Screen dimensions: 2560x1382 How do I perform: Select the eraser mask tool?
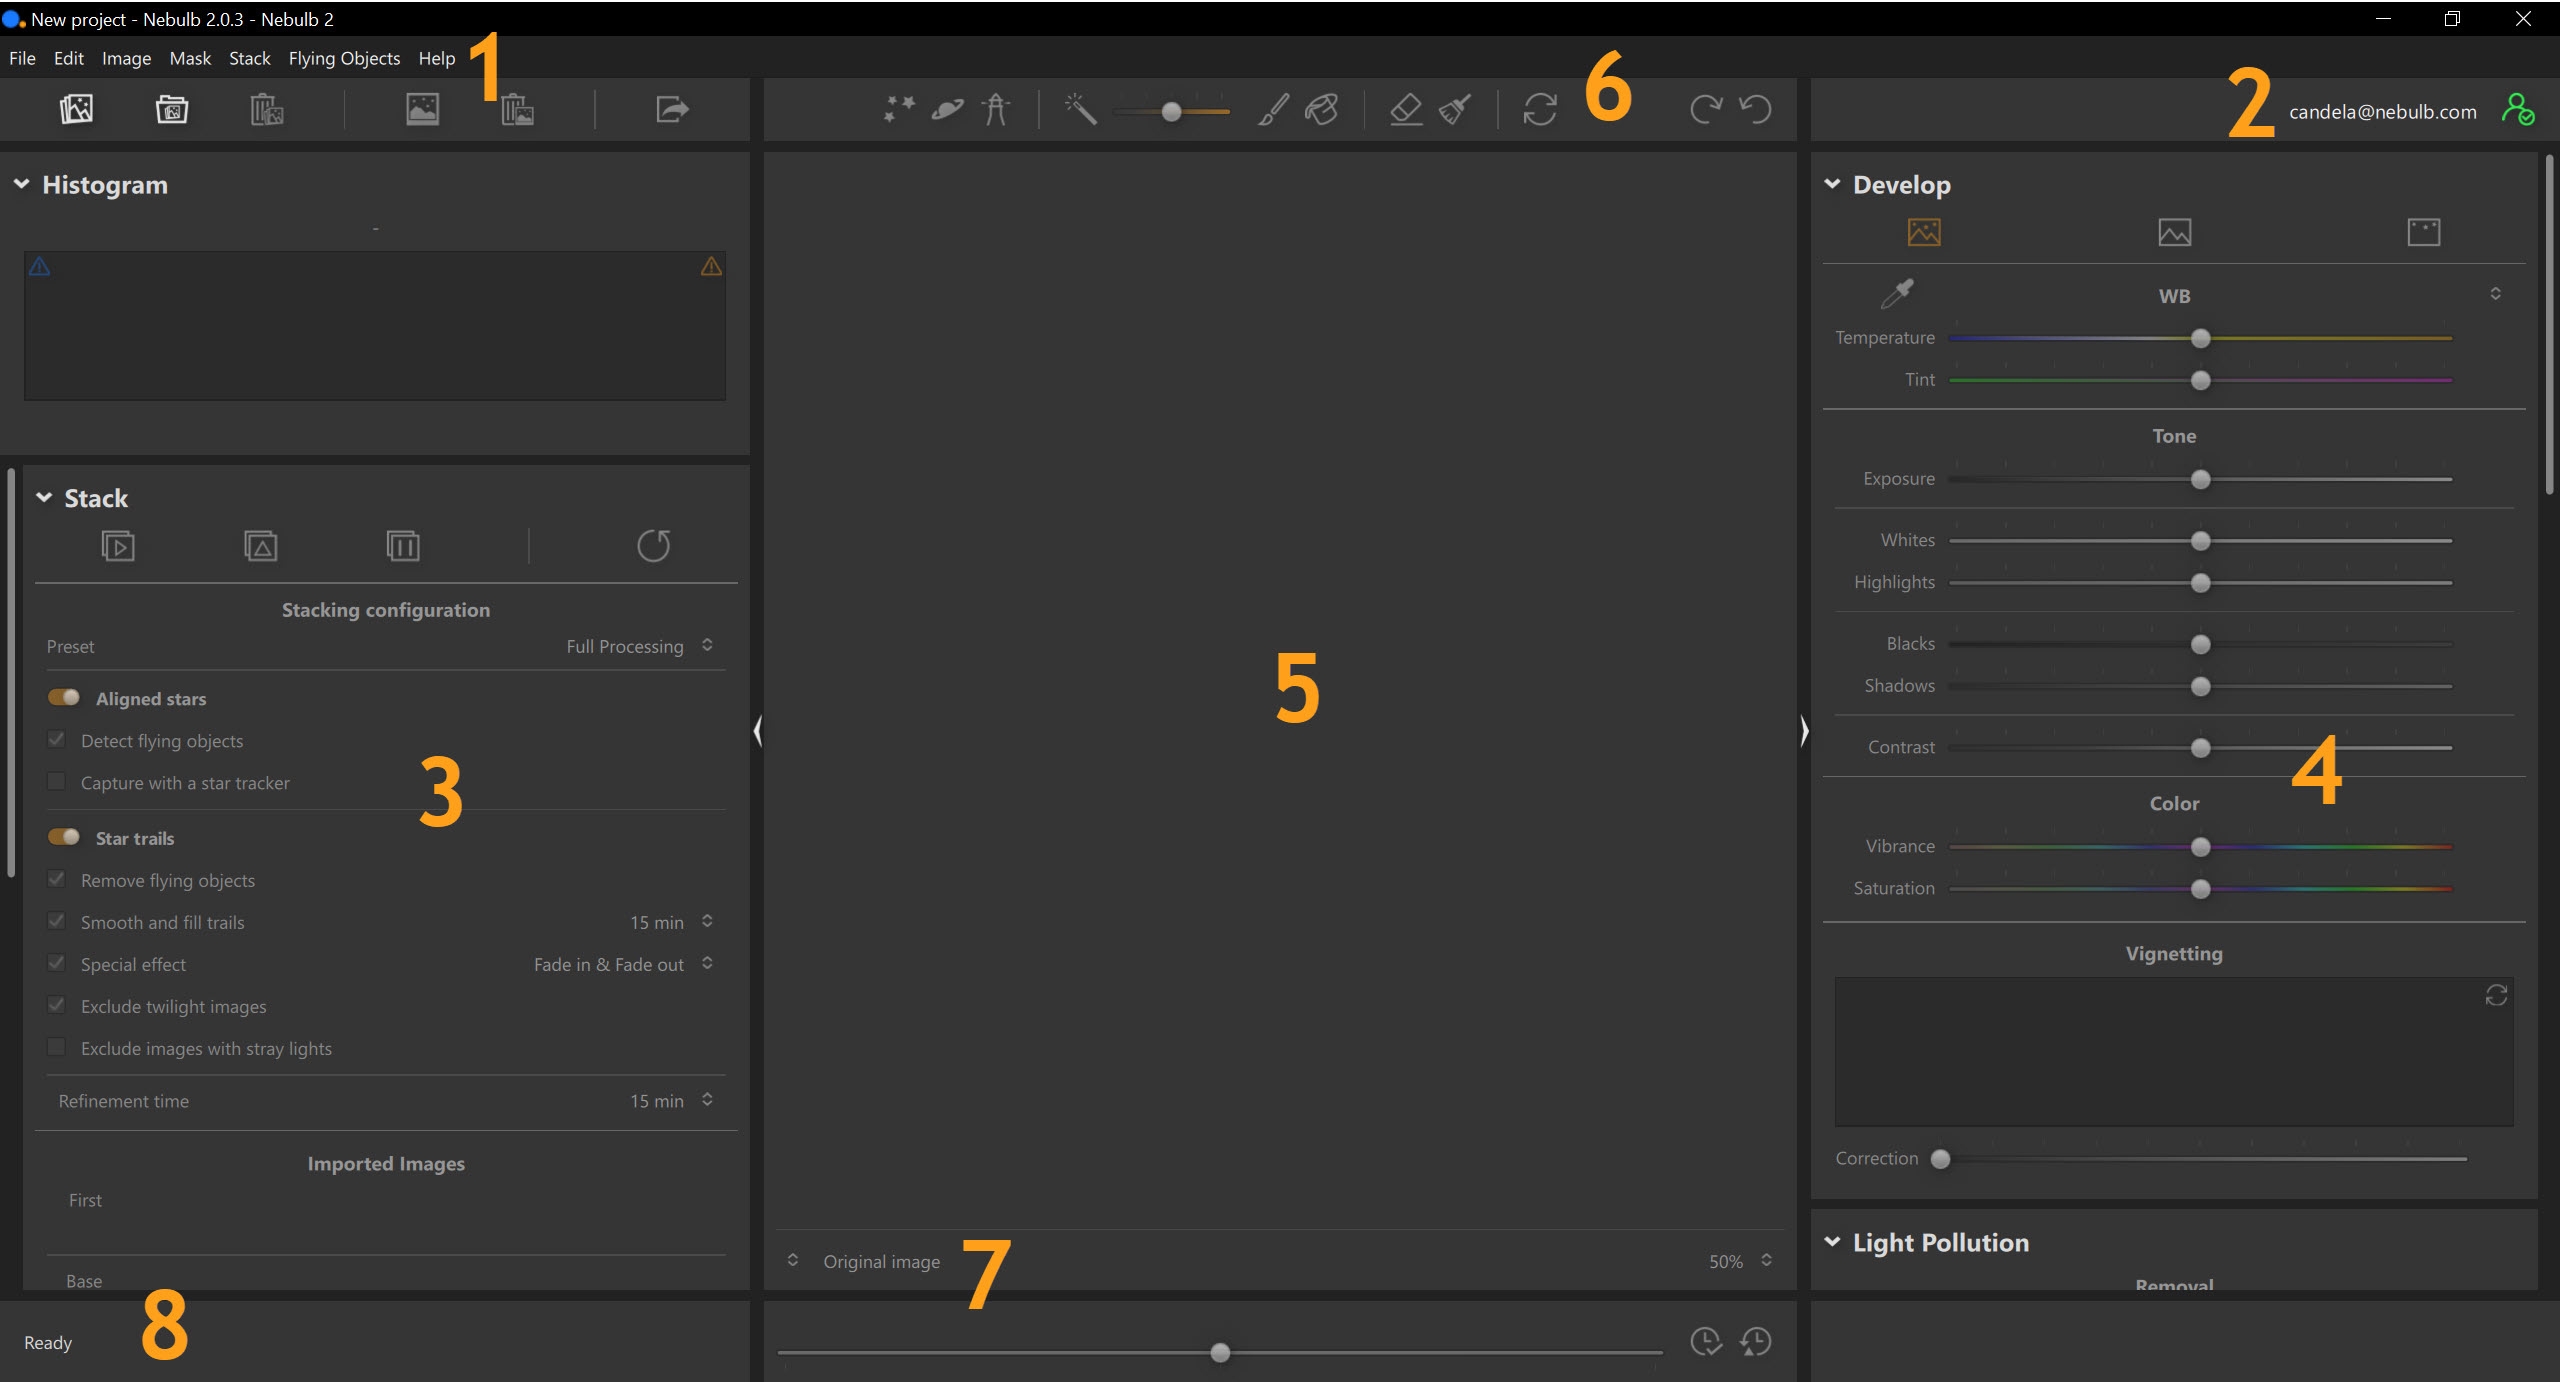1406,109
